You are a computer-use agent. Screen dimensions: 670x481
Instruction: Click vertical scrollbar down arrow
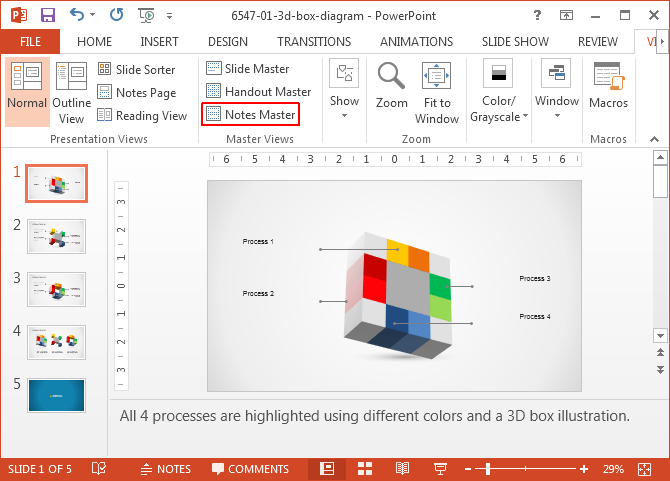[660, 336]
